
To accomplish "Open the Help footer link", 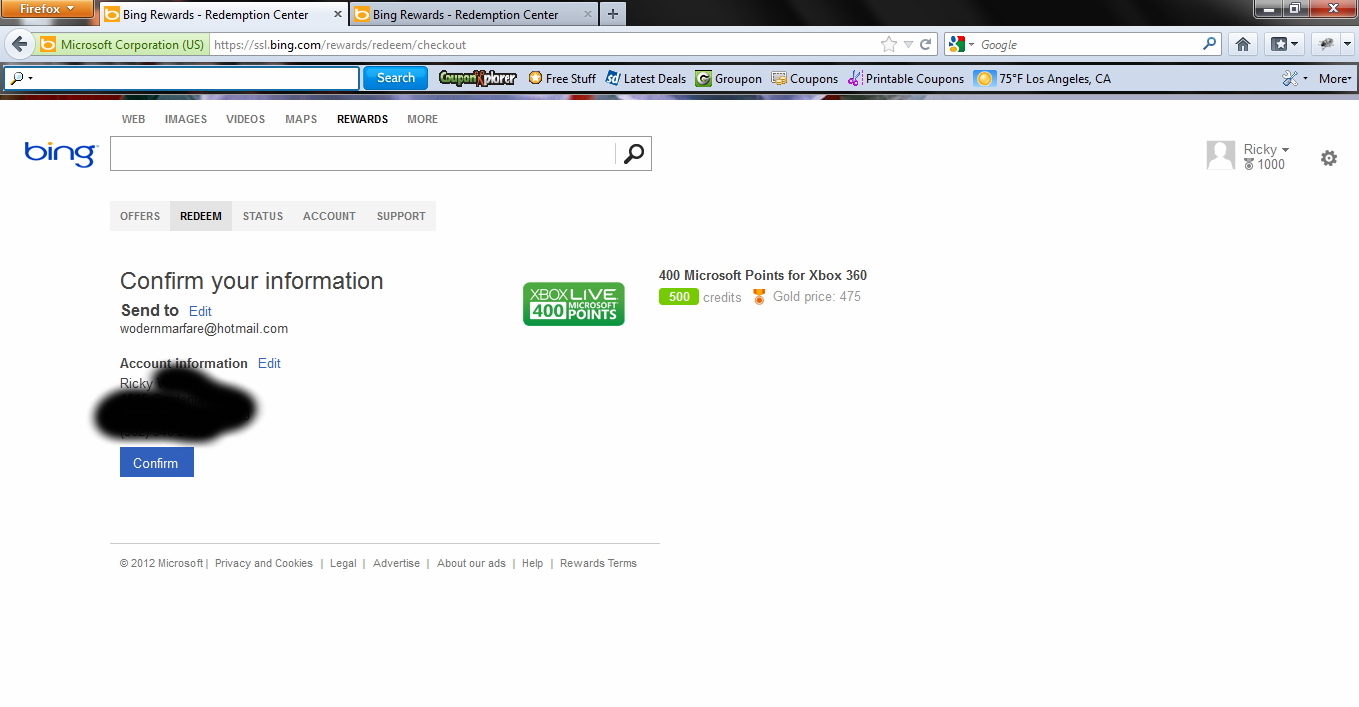I will click(x=532, y=563).
